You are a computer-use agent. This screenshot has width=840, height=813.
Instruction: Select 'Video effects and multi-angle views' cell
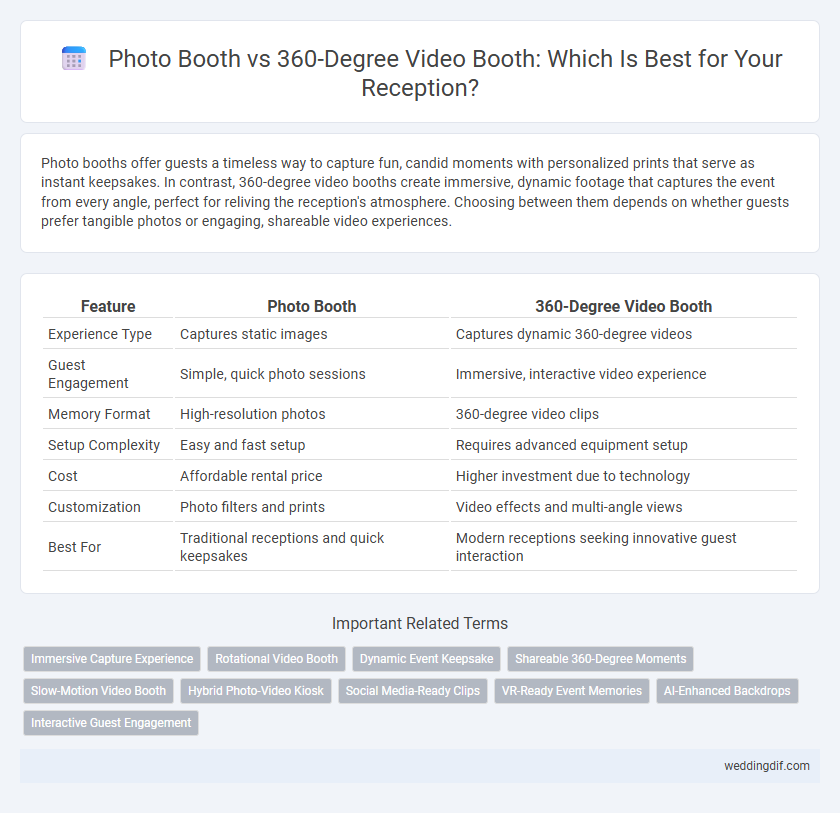(624, 507)
